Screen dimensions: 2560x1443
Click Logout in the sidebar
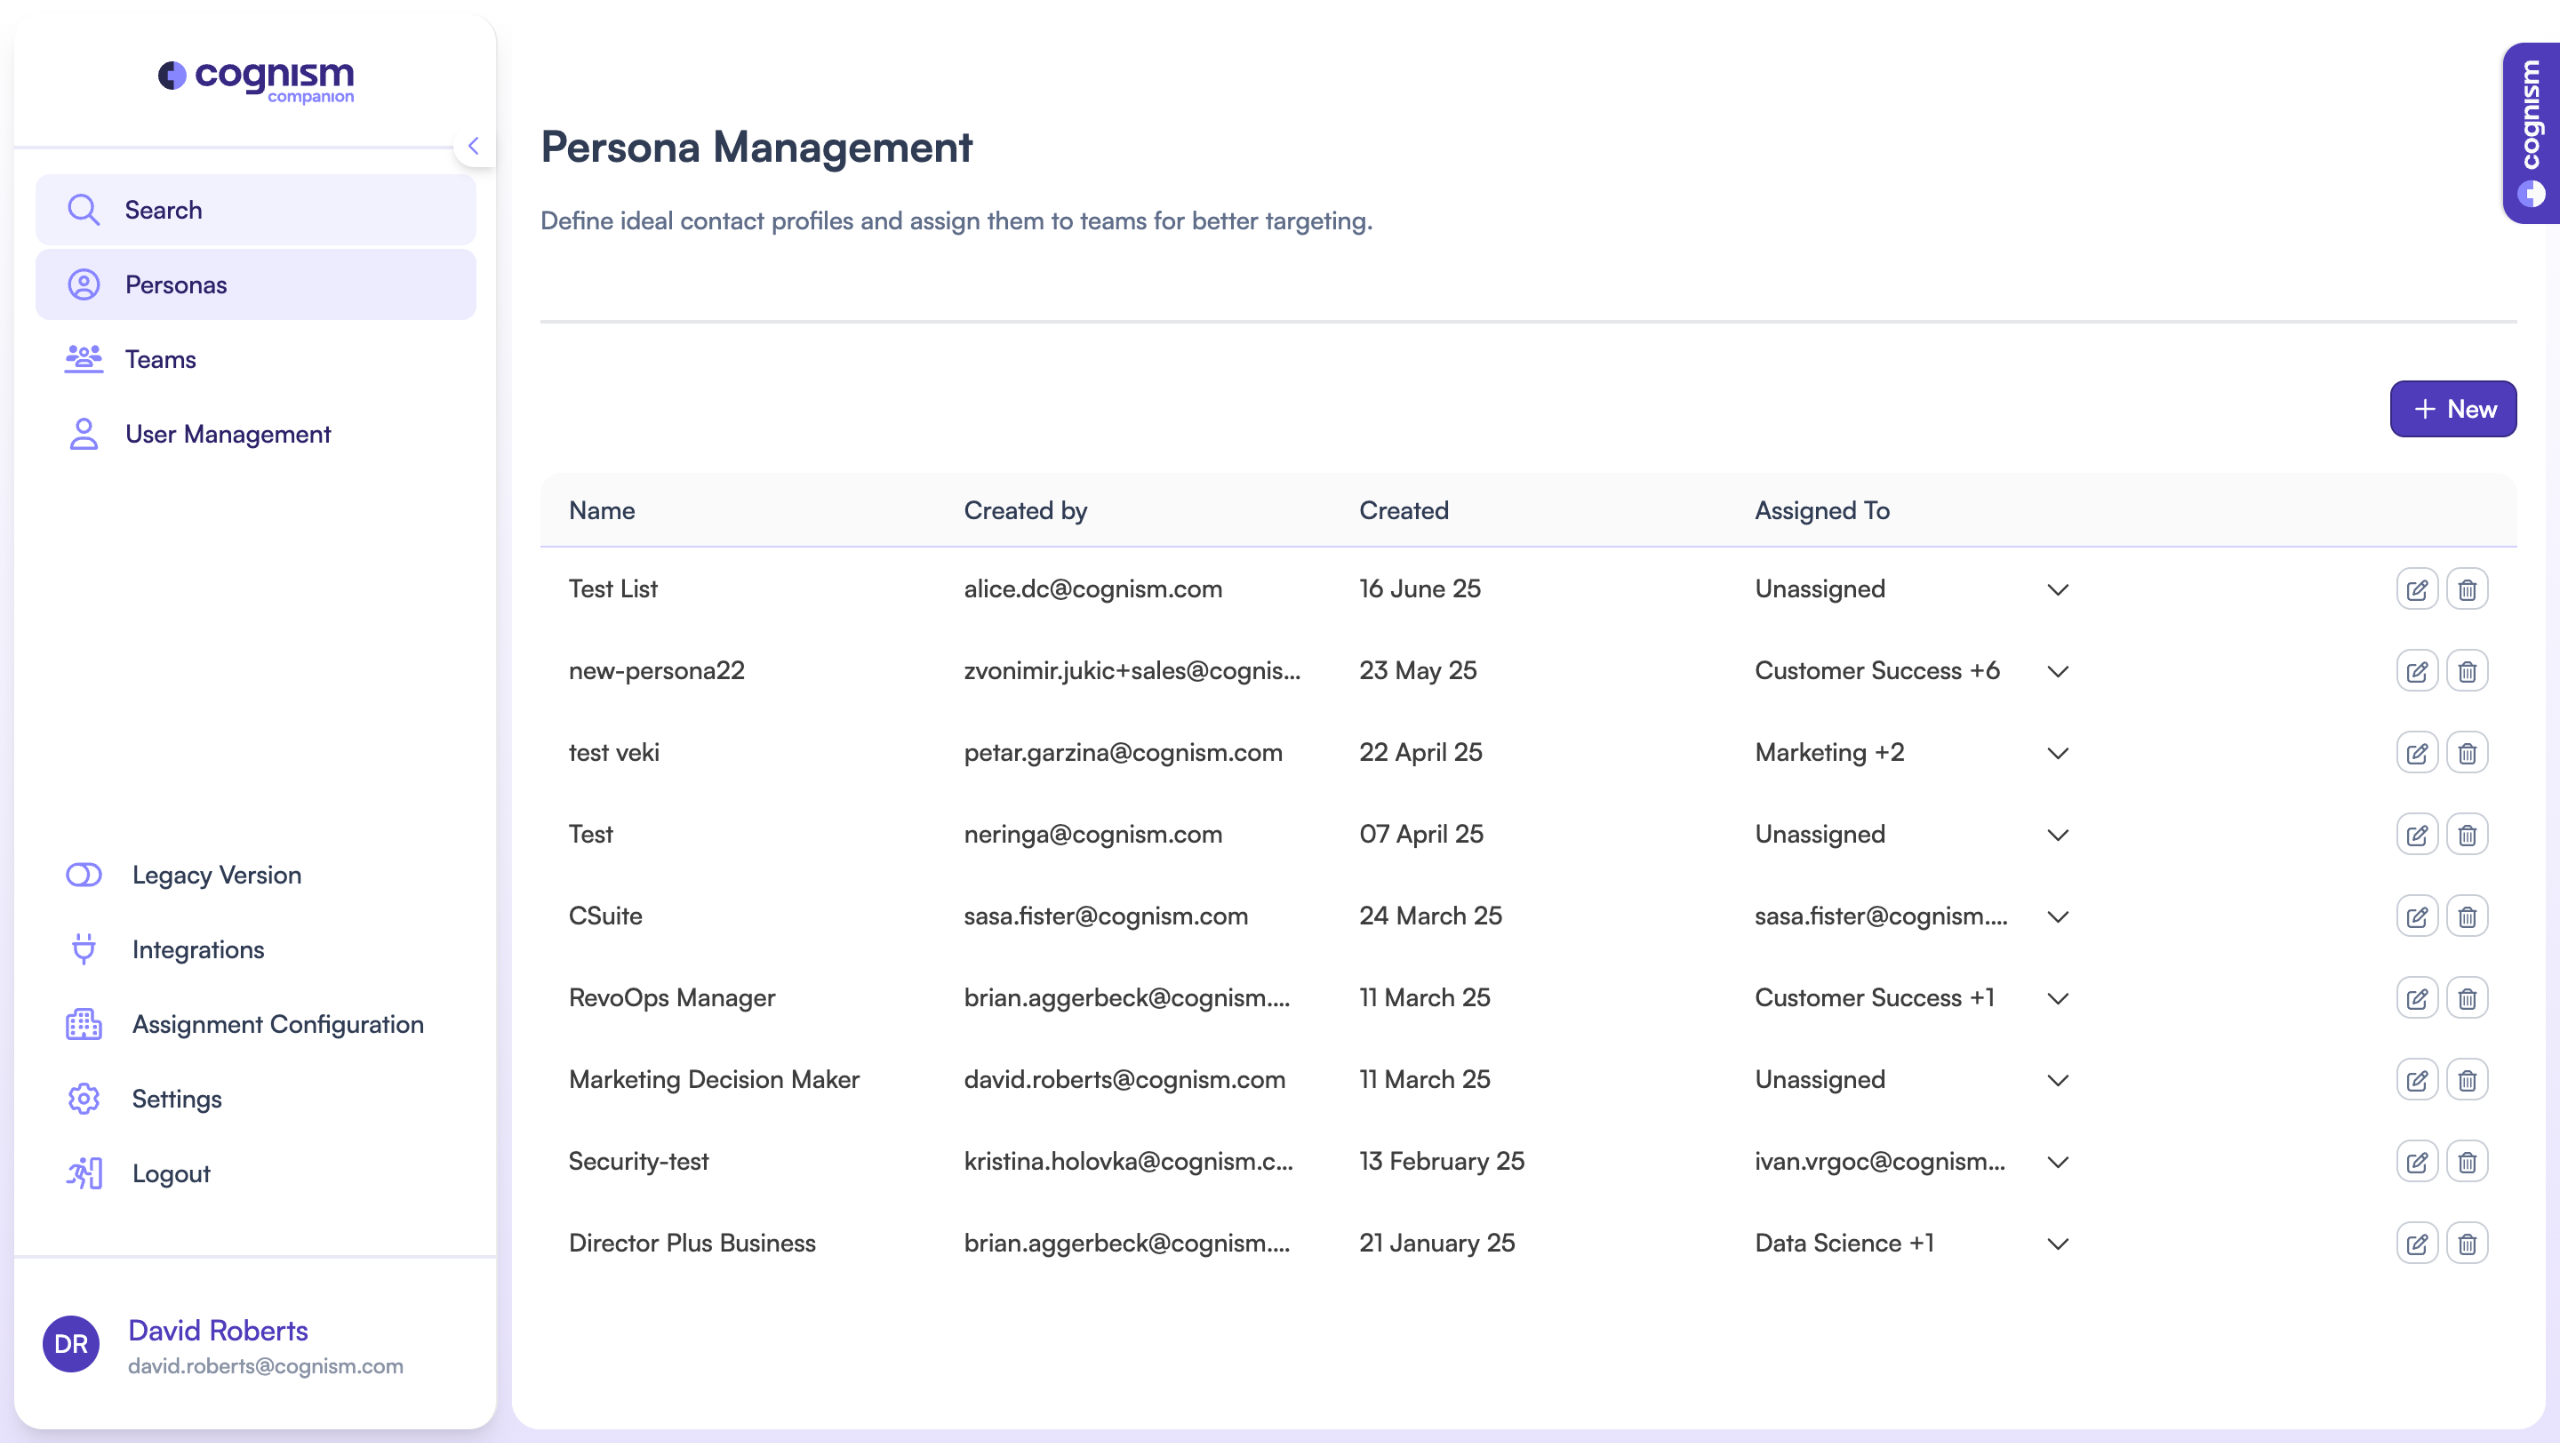pos(170,1174)
